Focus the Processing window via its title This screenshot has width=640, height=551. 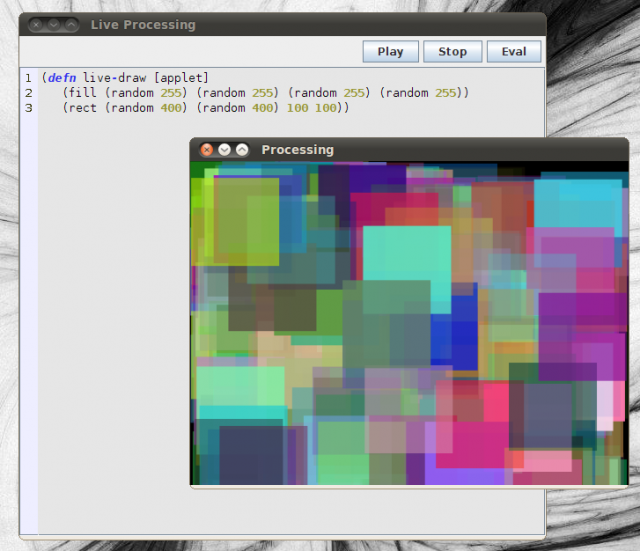pos(297,150)
